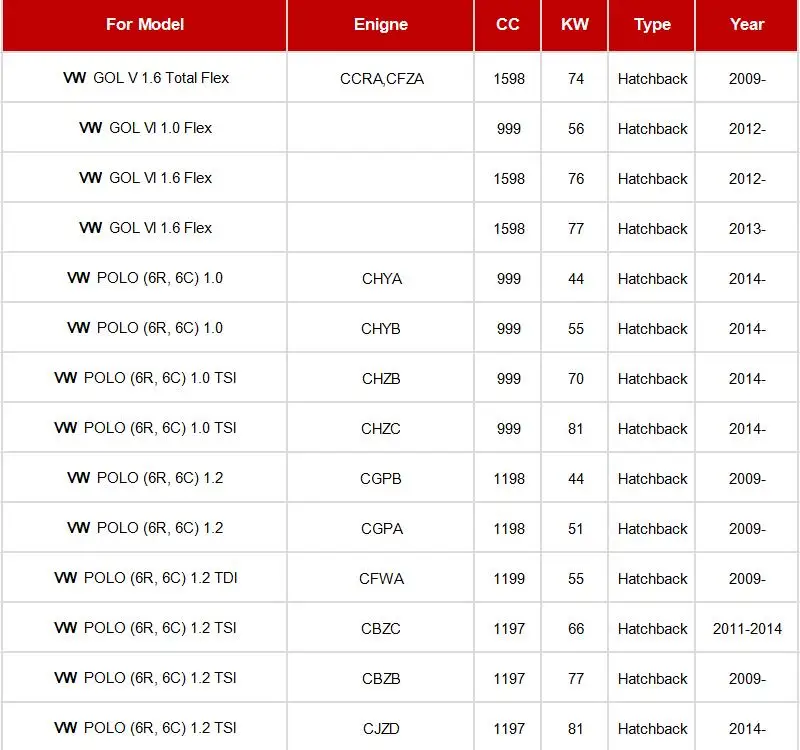The width and height of the screenshot is (800, 750).
Task: Select "VW POLO (6R, 6C) 1.2" in the CGPA row
Action: click(145, 528)
